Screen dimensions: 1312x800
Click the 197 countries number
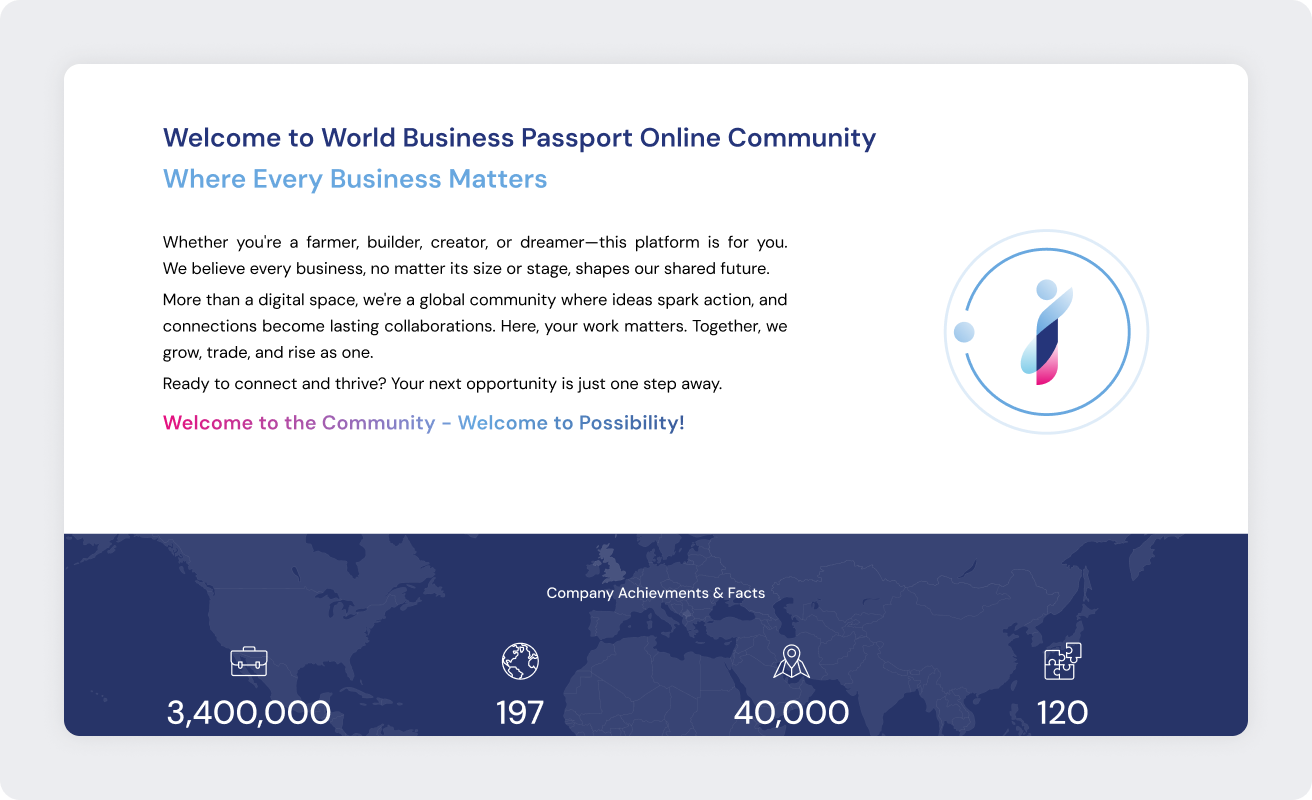[x=520, y=712]
